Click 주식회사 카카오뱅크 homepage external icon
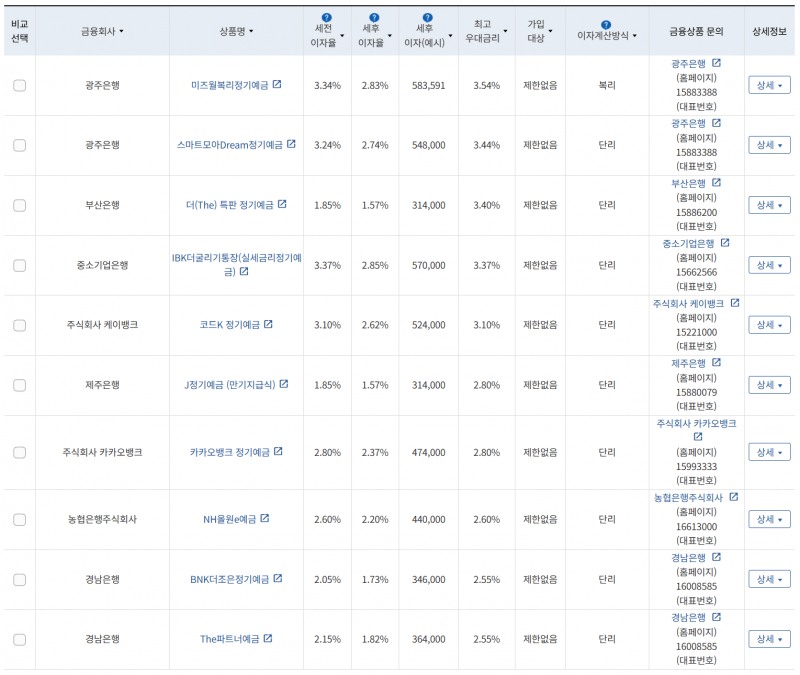 (x=698, y=437)
